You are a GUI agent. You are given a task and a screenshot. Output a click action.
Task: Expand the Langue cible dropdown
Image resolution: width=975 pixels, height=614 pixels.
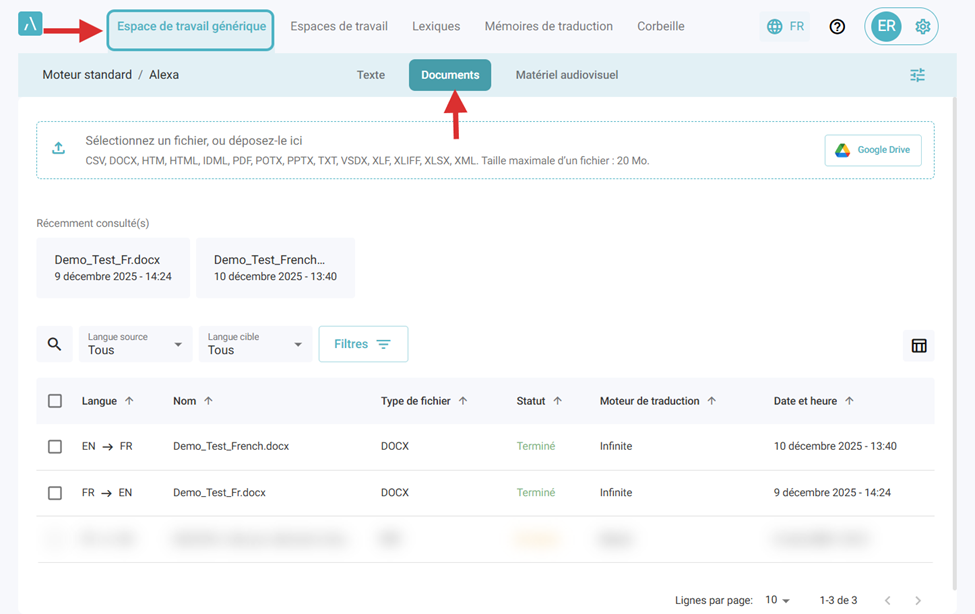pyautogui.click(x=255, y=344)
